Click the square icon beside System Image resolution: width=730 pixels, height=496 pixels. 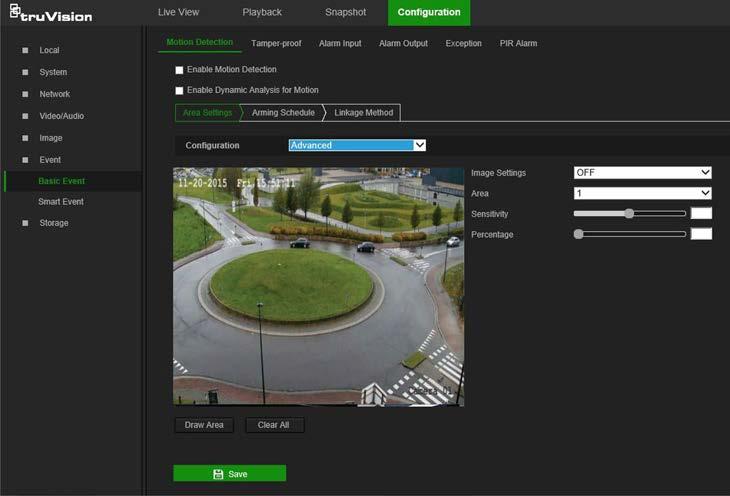tap(25, 72)
